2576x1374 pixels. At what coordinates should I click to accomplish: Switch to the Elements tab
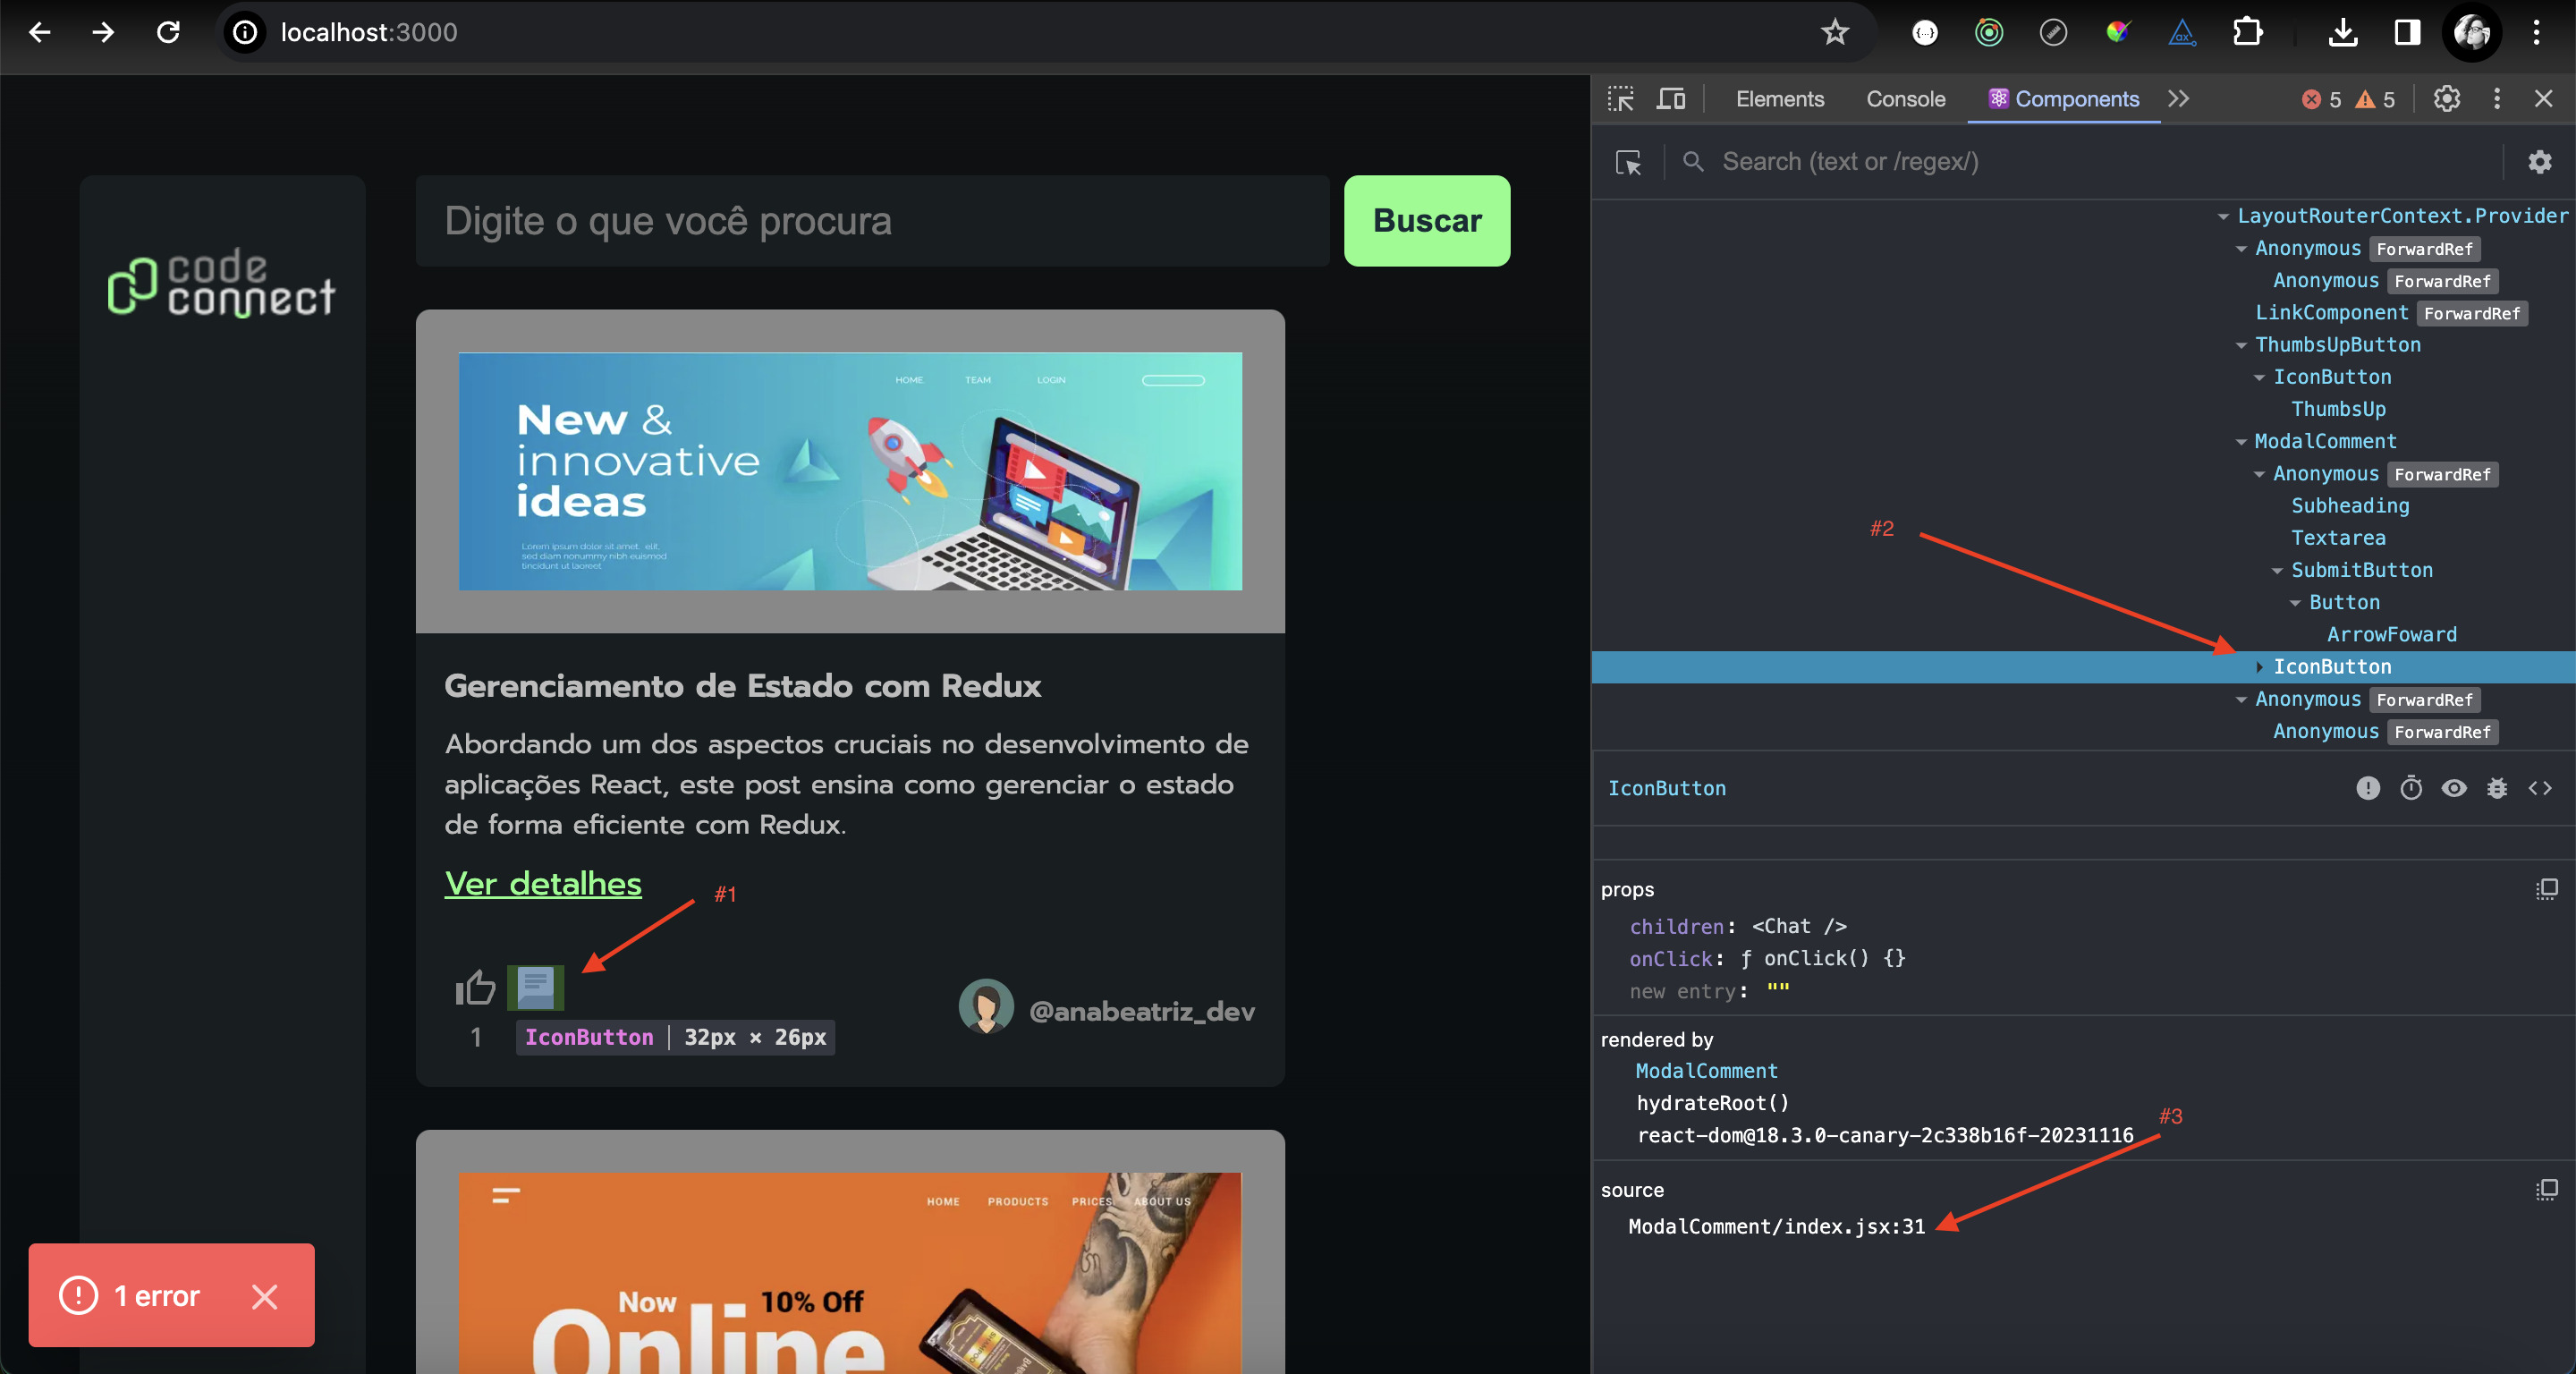click(x=1780, y=99)
